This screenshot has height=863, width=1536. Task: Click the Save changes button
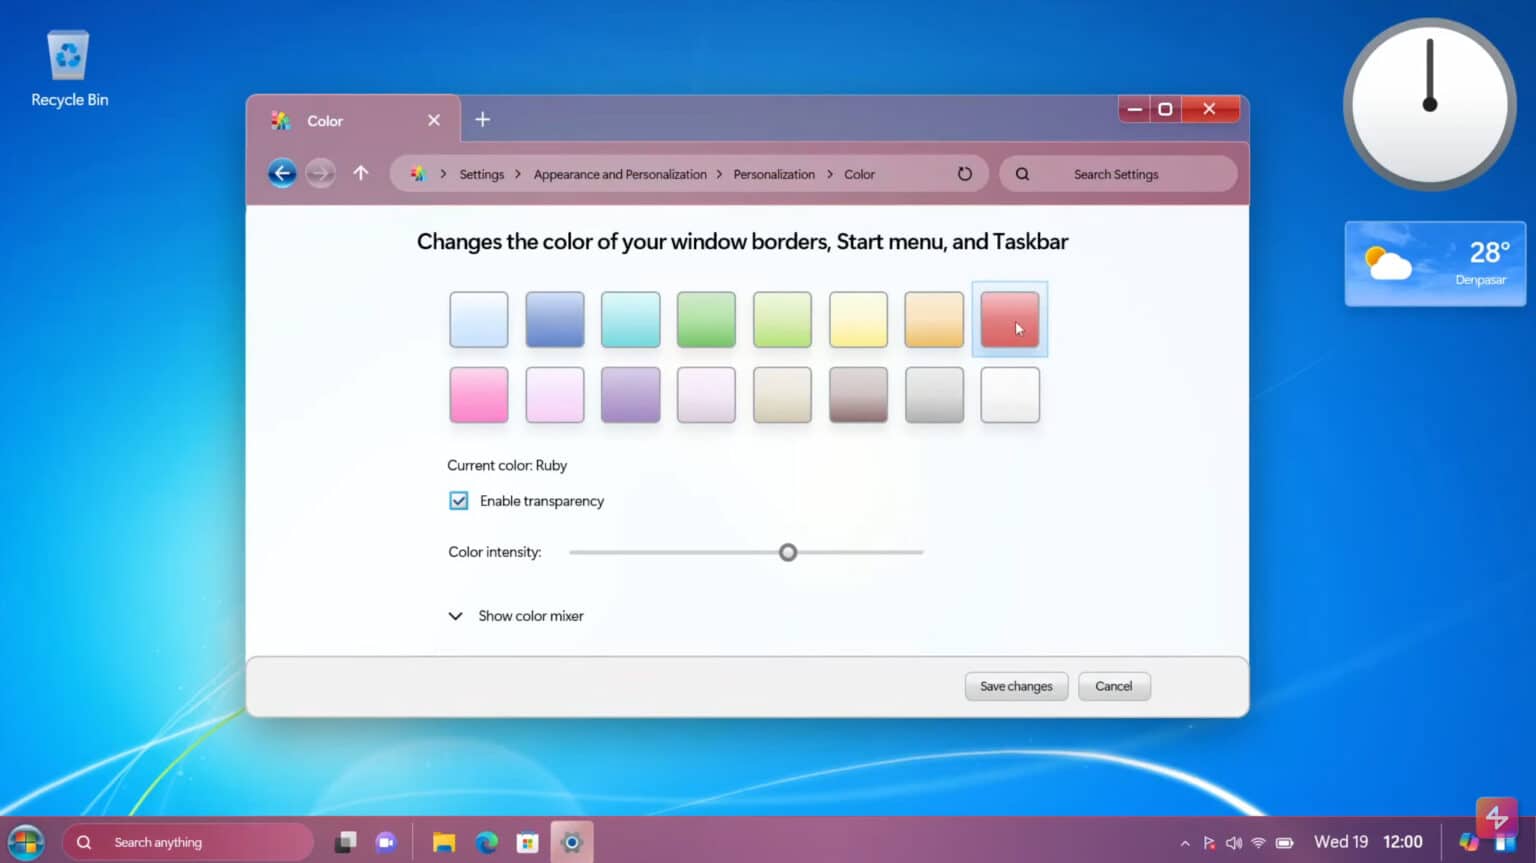(1016, 686)
